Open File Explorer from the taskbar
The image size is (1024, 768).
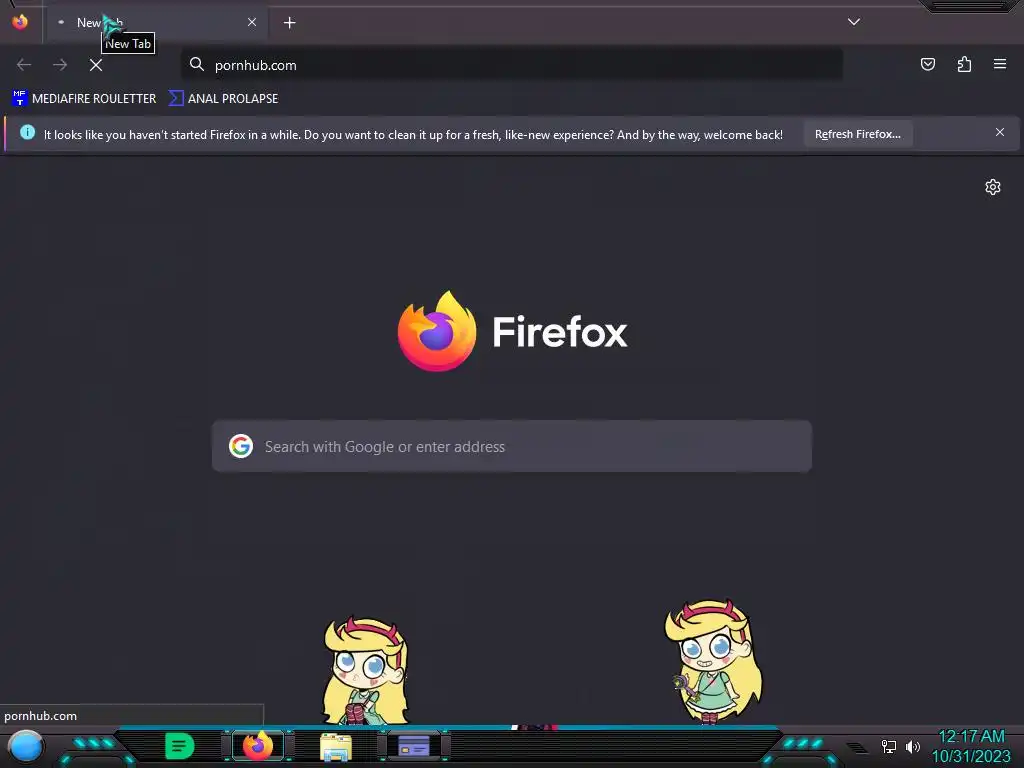click(x=336, y=747)
